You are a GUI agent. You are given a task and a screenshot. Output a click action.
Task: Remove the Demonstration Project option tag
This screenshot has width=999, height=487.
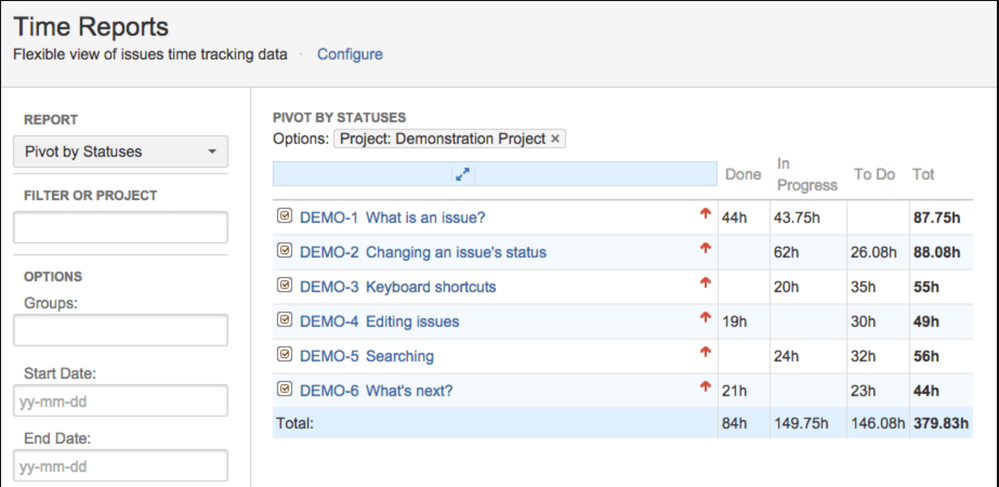[x=555, y=139]
